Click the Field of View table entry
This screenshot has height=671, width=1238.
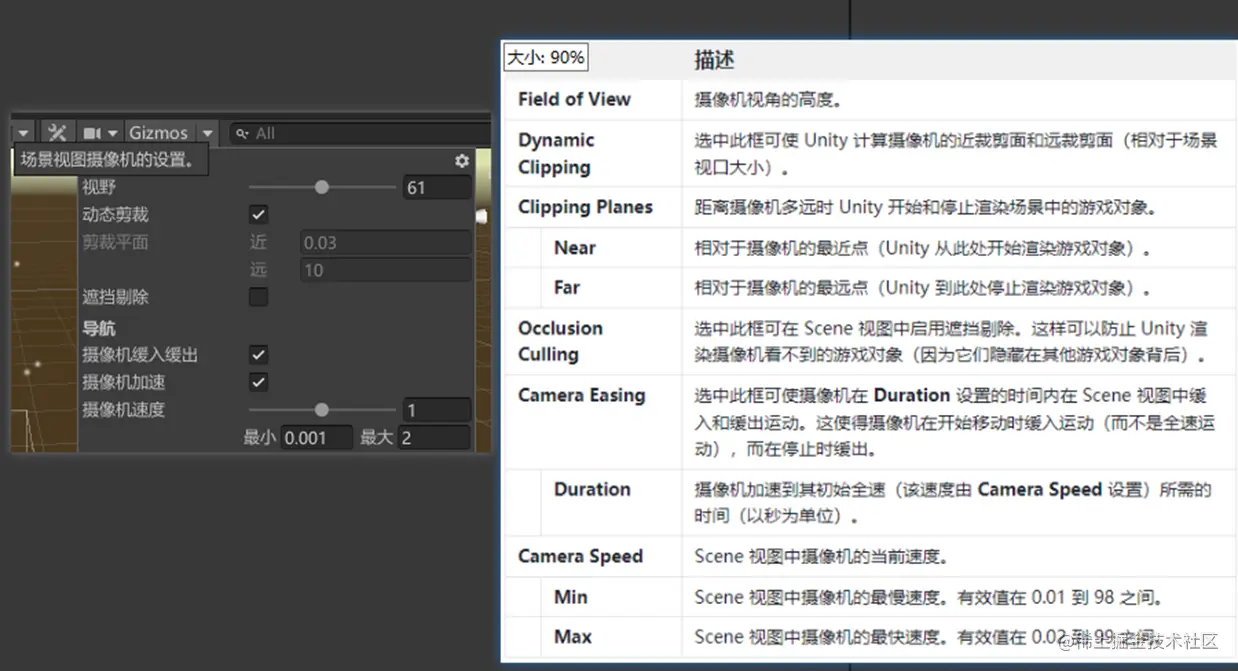pos(574,99)
